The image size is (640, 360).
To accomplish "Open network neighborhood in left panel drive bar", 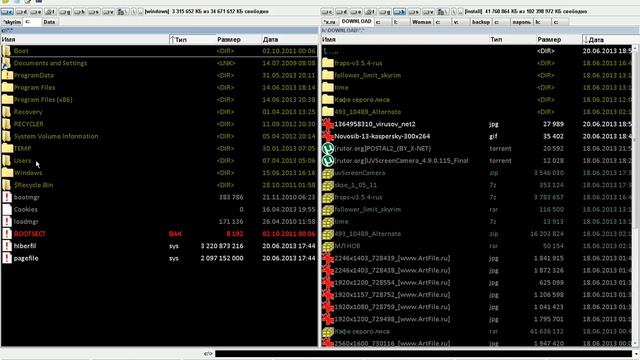I will [x=122, y=12].
